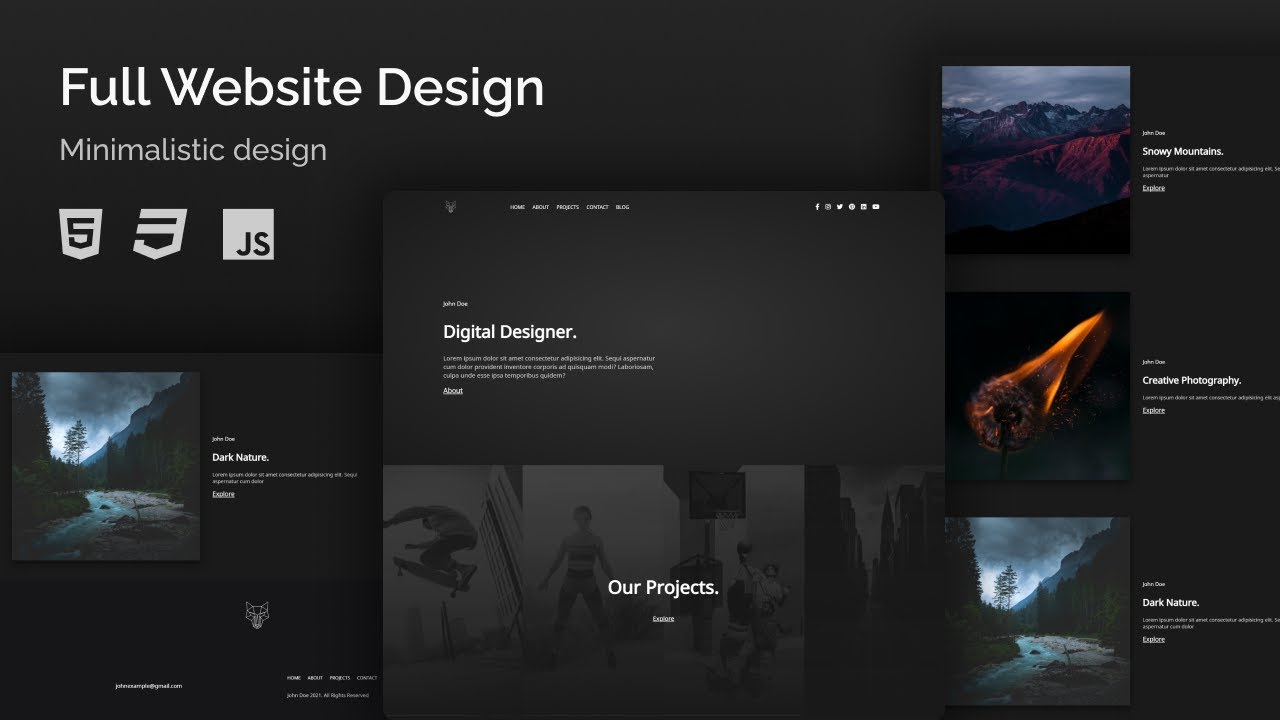Open the Pinterest social icon
The height and width of the screenshot is (720, 1280).
point(852,207)
